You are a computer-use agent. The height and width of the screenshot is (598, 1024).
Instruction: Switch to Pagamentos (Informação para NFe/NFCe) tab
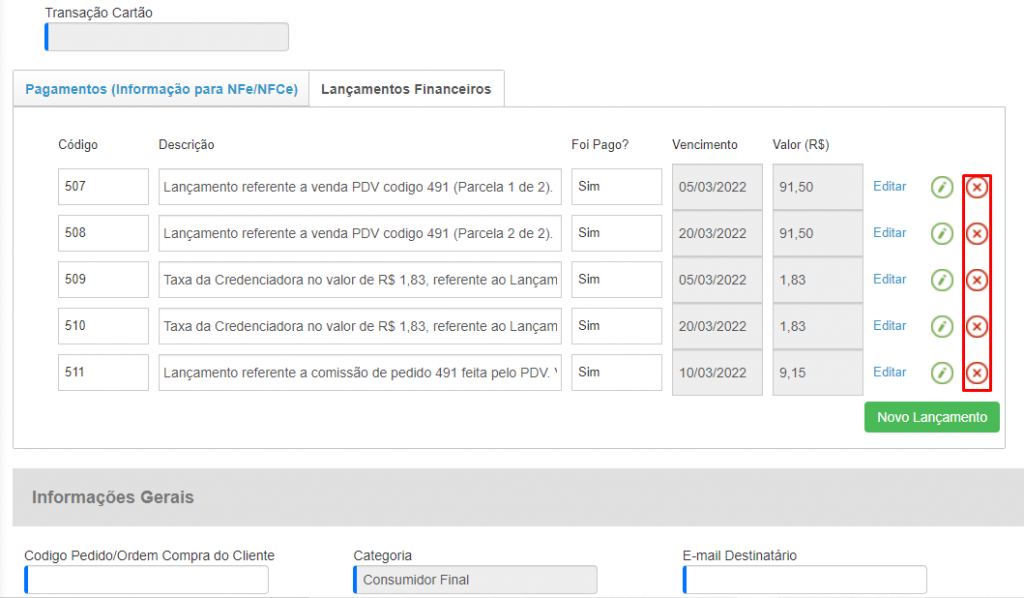(161, 89)
